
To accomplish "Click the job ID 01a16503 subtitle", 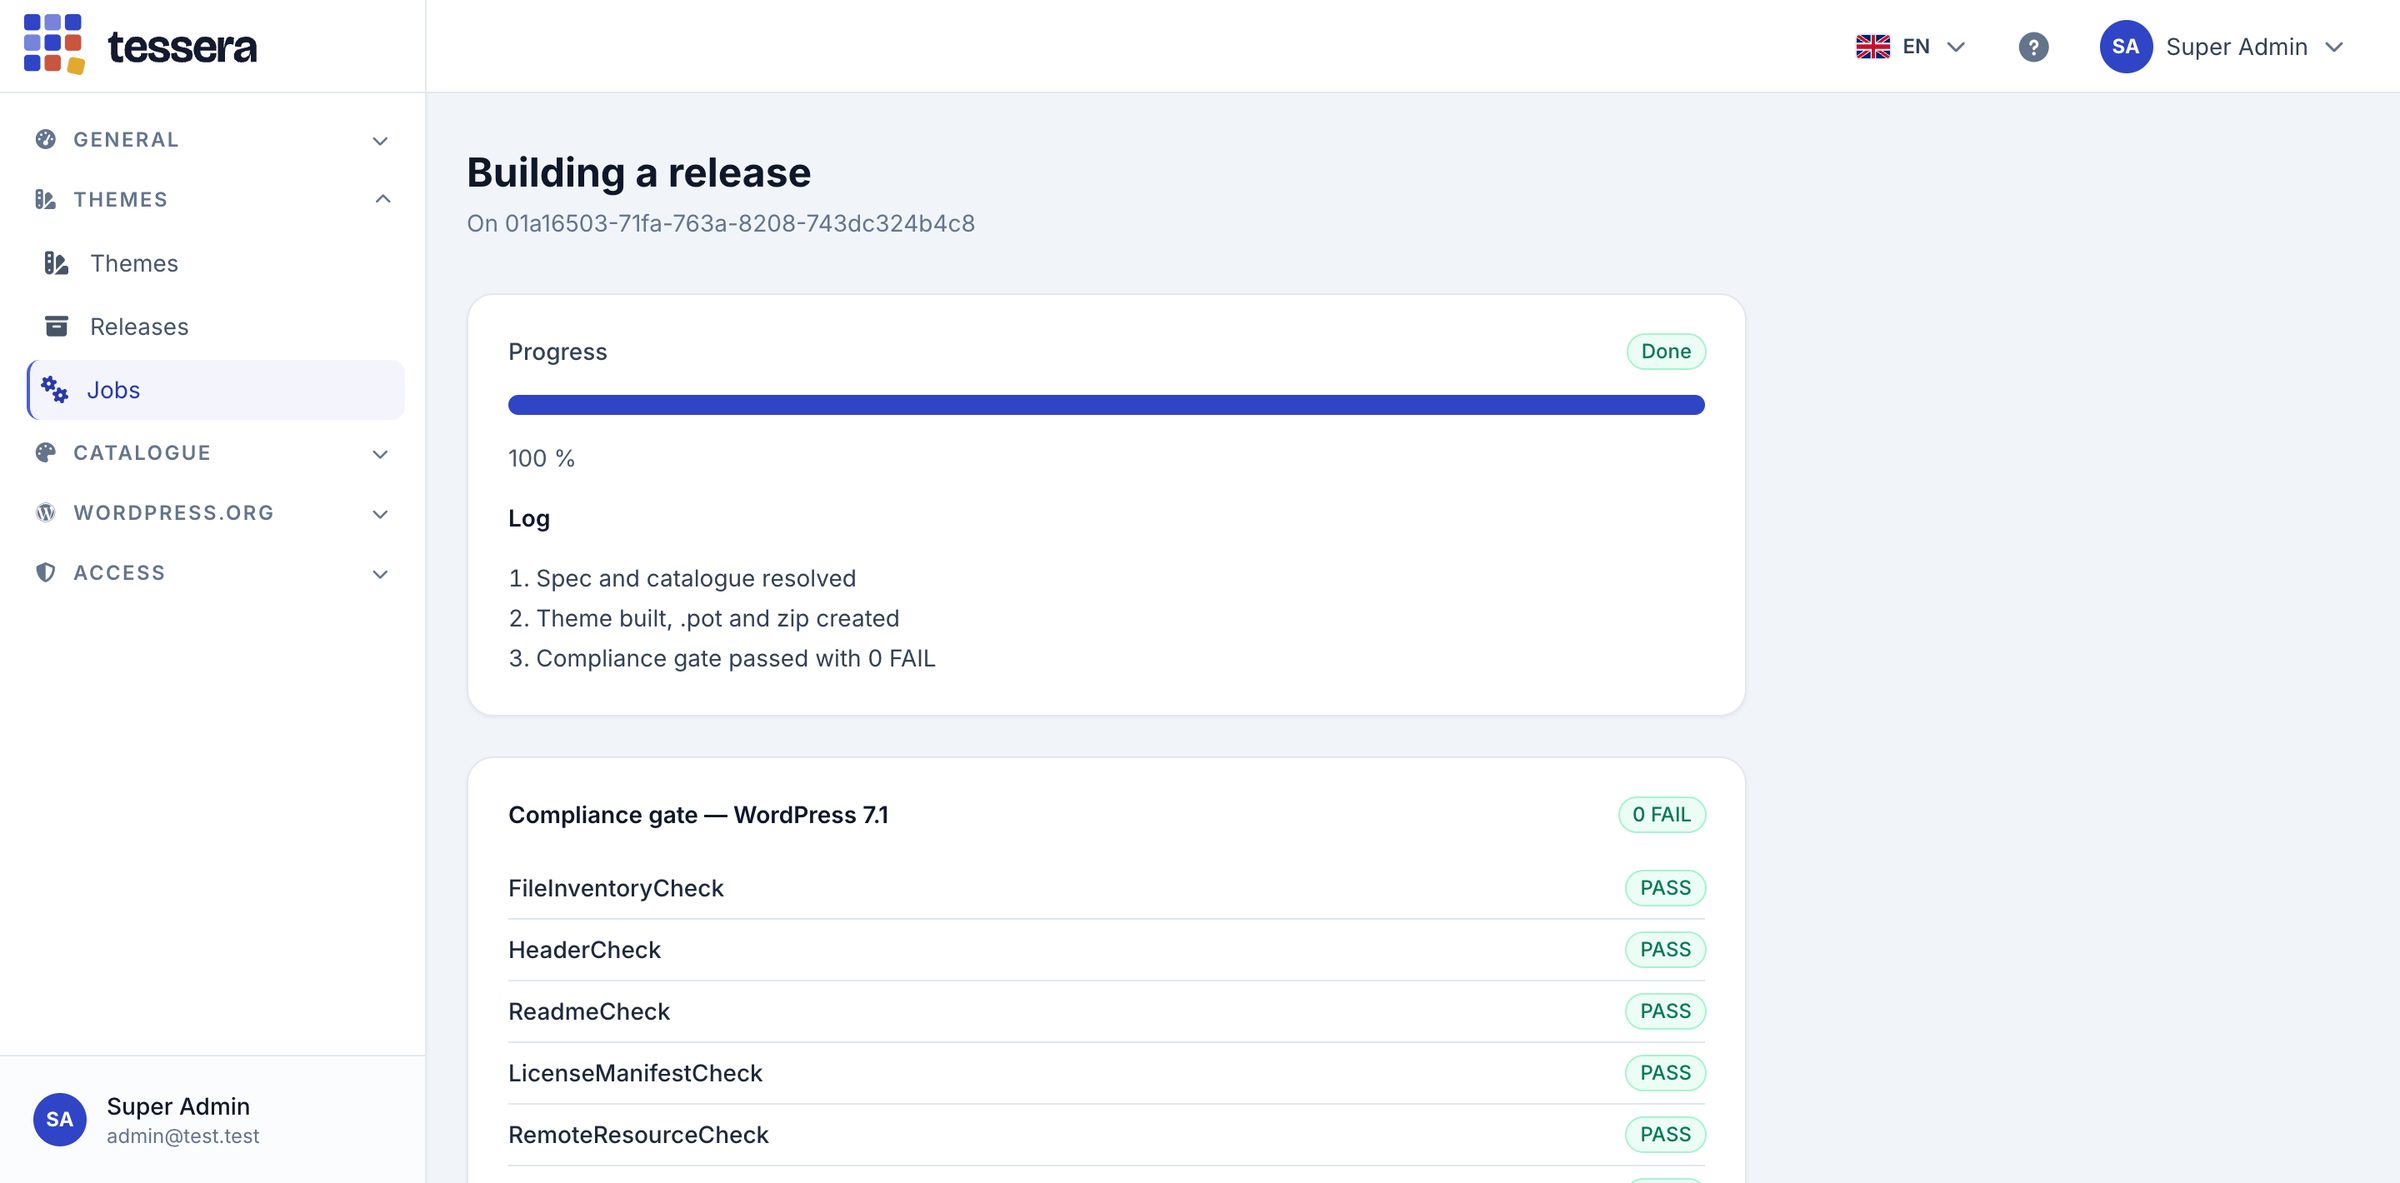I will 721,223.
